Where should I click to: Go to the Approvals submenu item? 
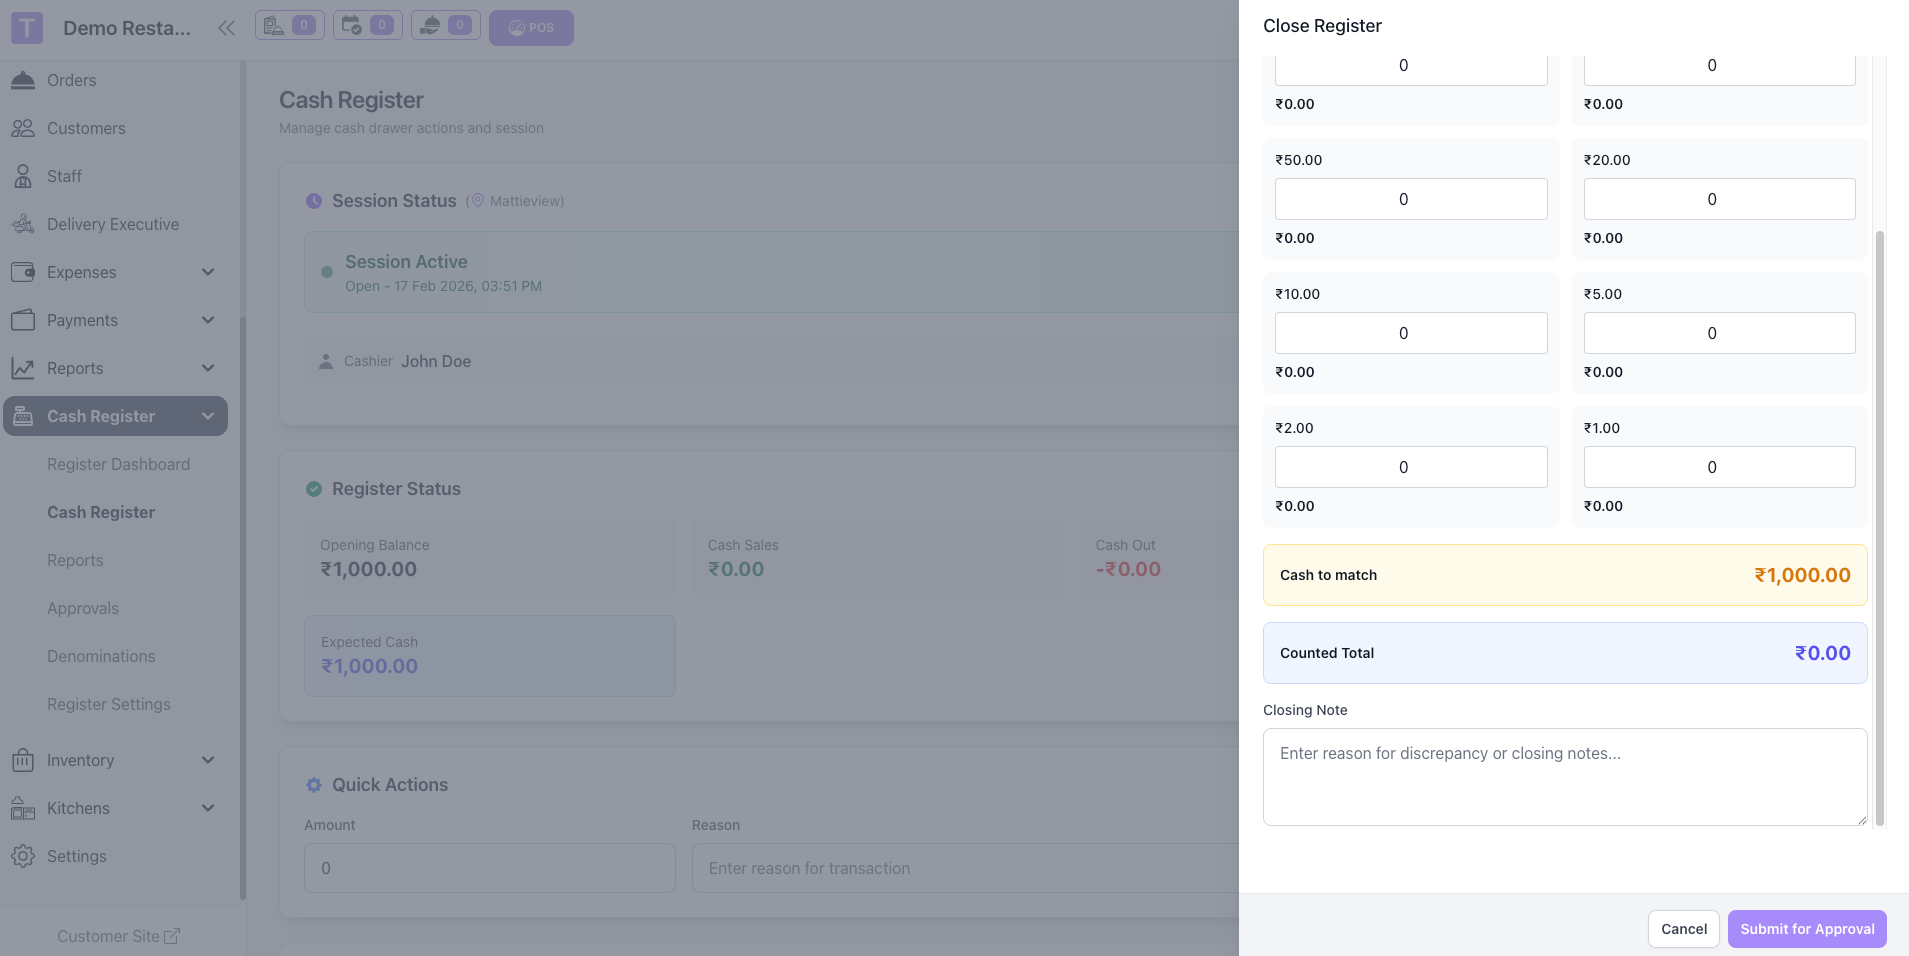(83, 608)
